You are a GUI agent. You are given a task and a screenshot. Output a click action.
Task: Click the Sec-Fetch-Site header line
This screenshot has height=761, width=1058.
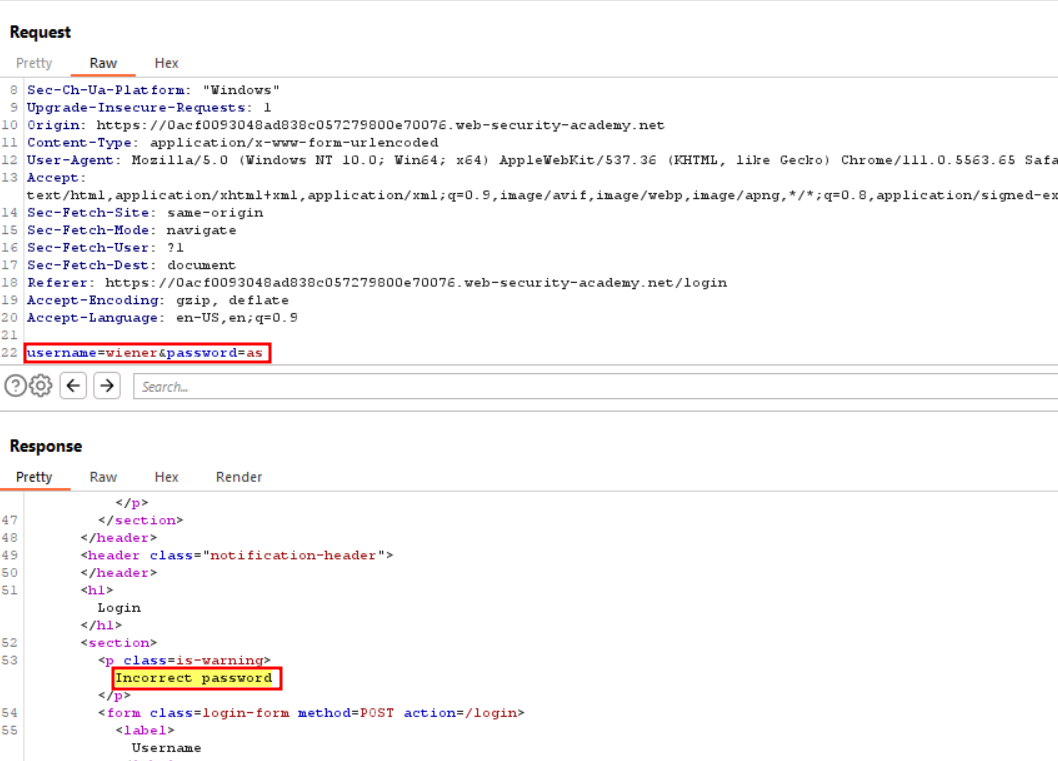tap(145, 213)
